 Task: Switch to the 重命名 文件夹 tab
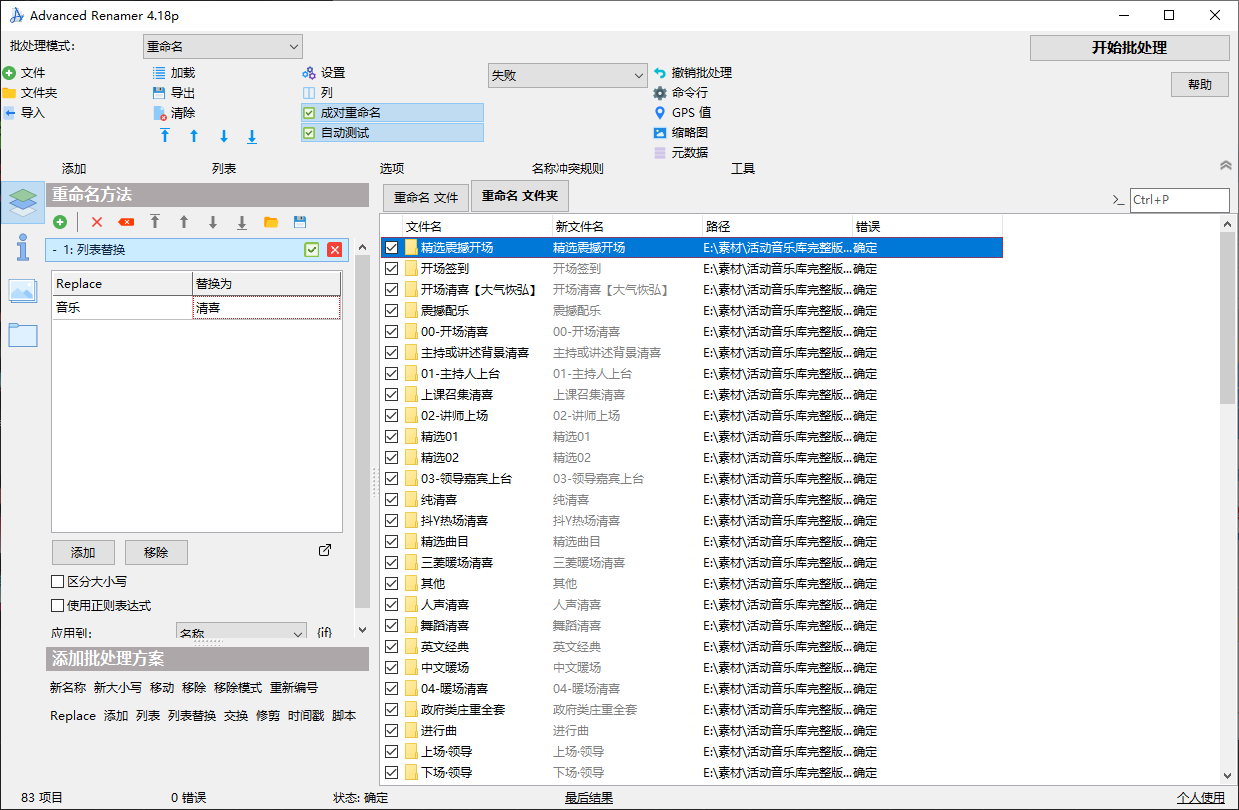[x=519, y=196]
